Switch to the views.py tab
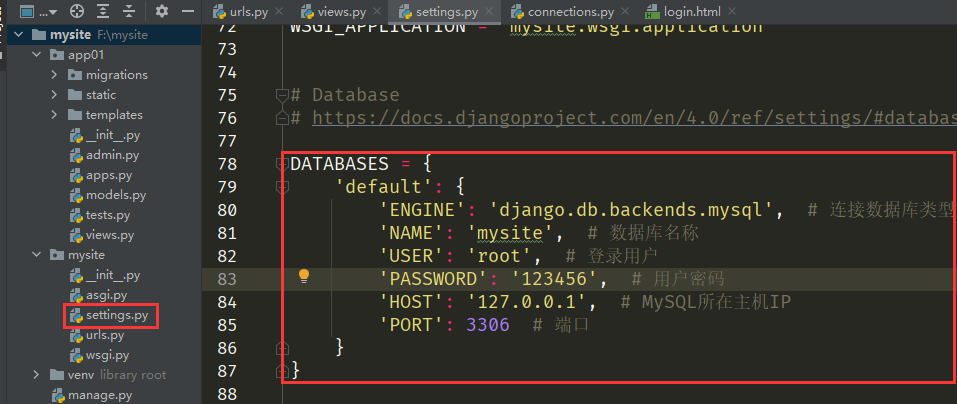The height and width of the screenshot is (404, 957). tap(346, 12)
